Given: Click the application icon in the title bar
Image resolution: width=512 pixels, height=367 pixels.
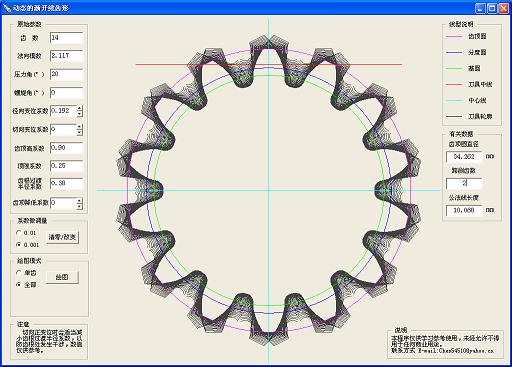Looking at the screenshot, I should click(7, 8).
